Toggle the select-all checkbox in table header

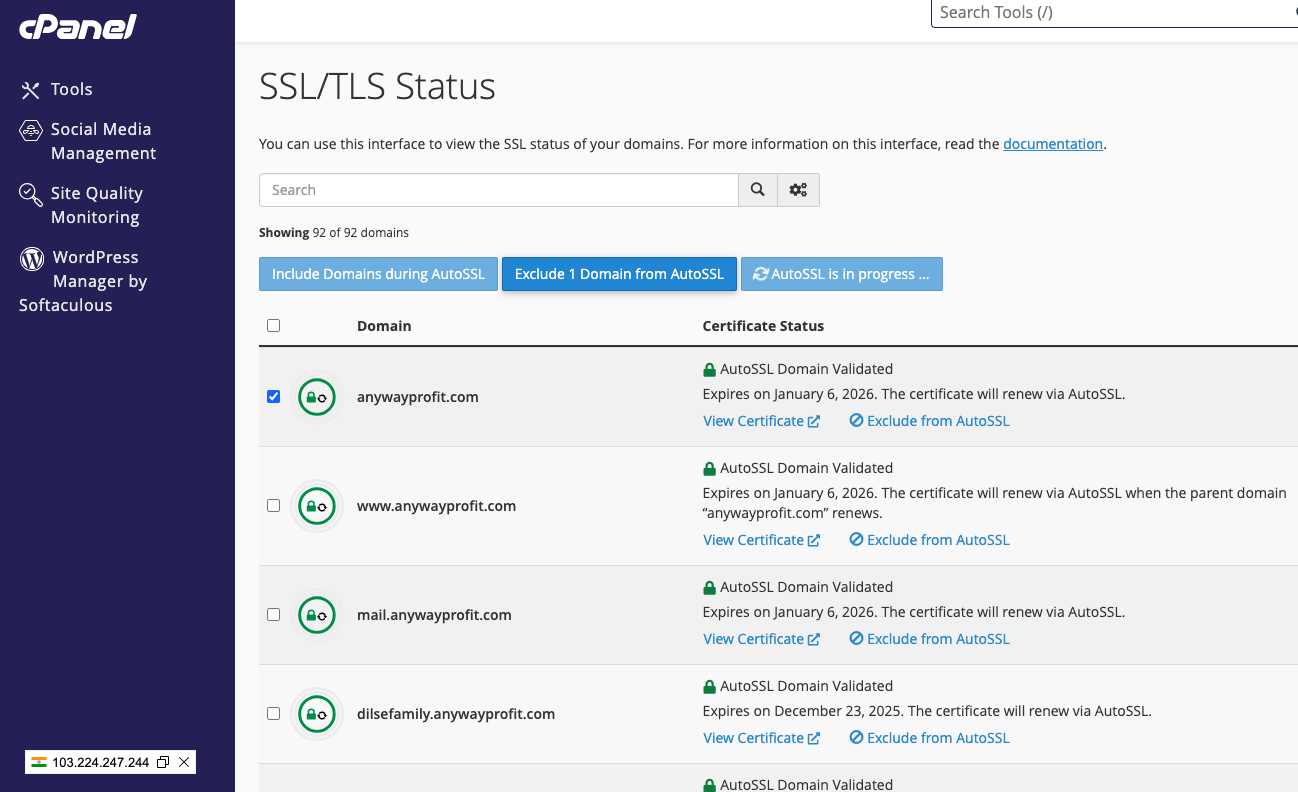pos(274,326)
